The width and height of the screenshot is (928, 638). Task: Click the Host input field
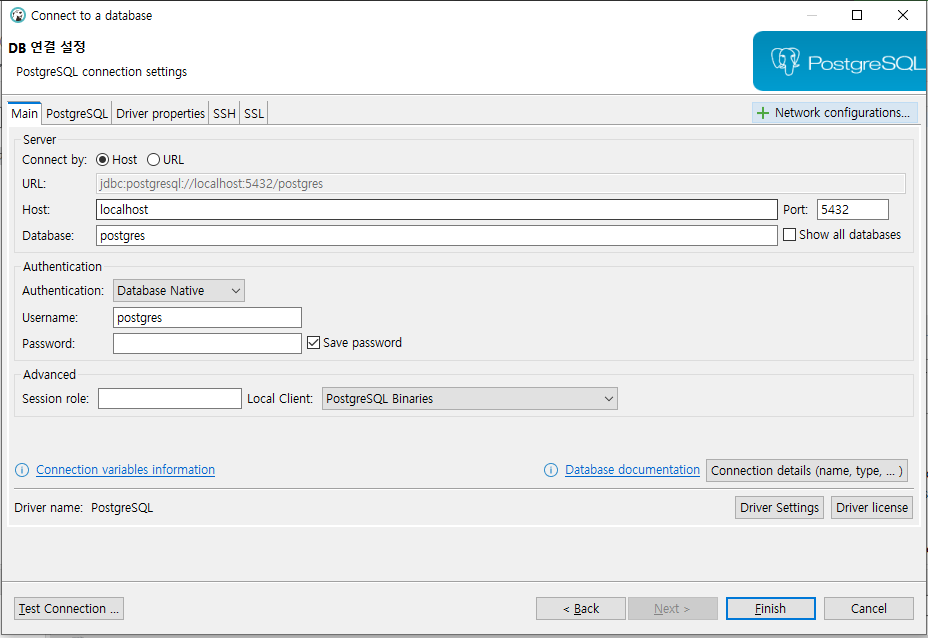tap(437, 210)
